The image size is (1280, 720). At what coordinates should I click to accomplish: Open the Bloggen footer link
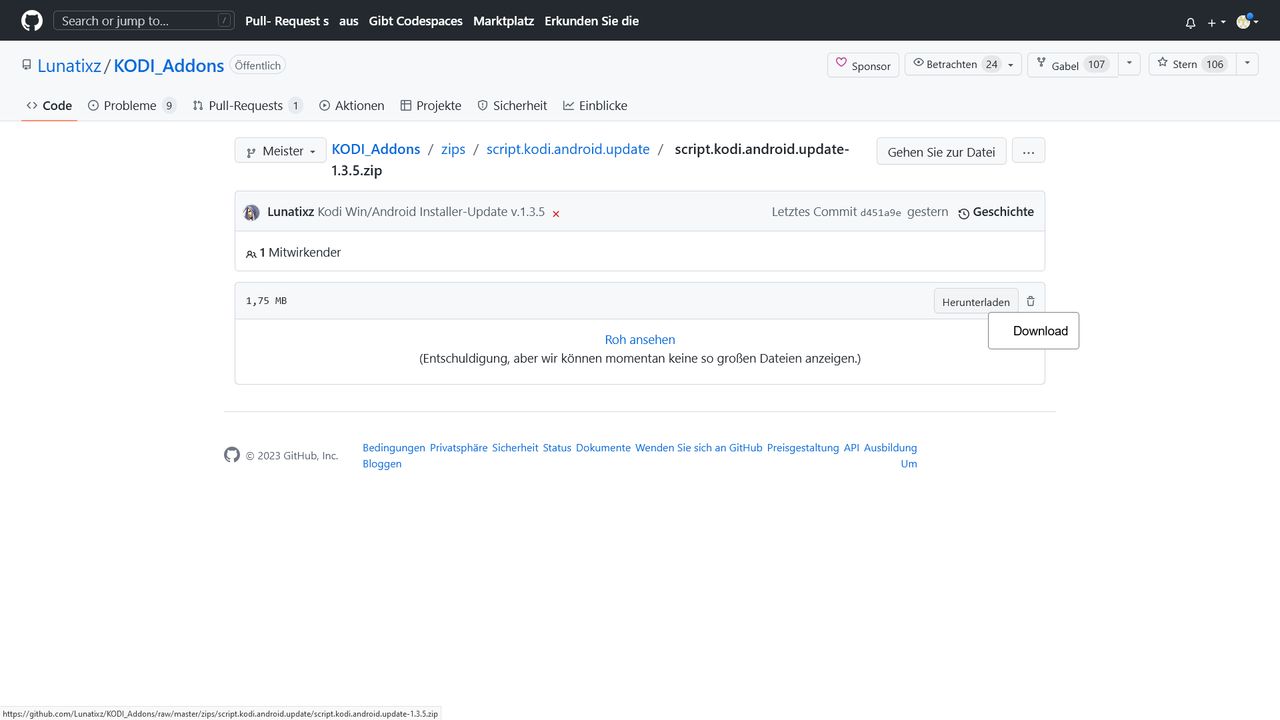pos(382,464)
